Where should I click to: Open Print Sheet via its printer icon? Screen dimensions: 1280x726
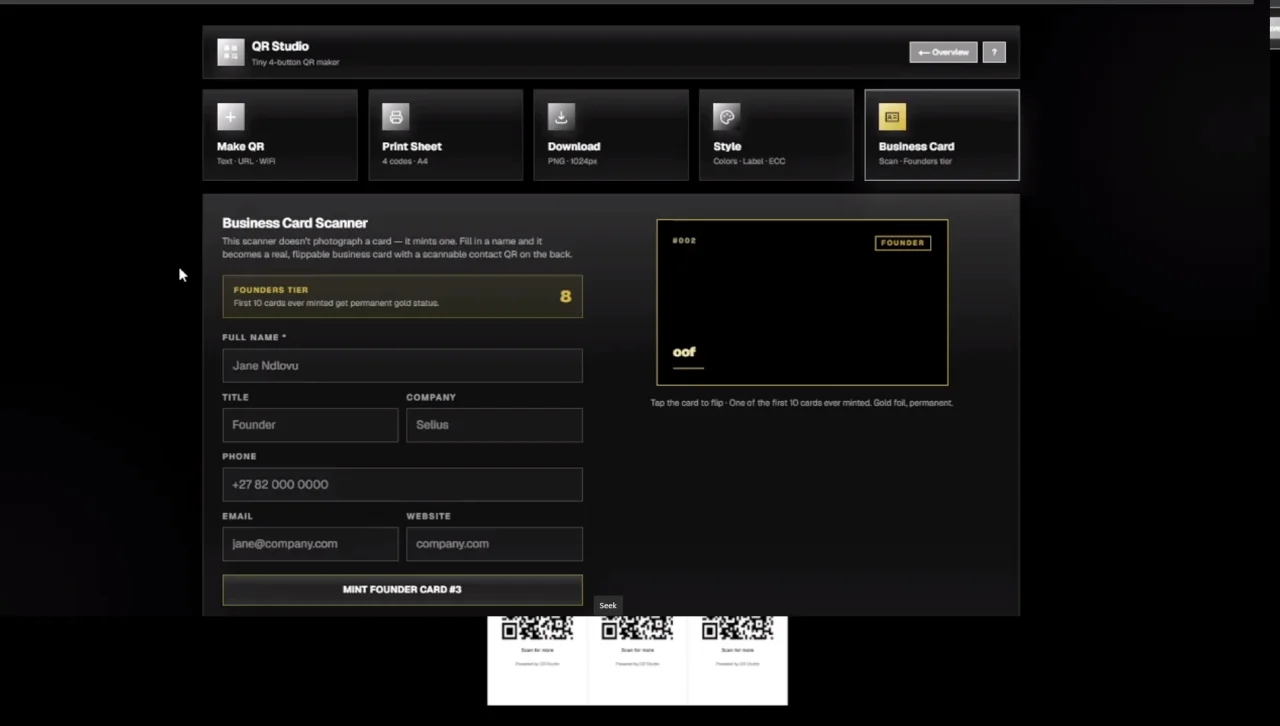click(x=396, y=117)
